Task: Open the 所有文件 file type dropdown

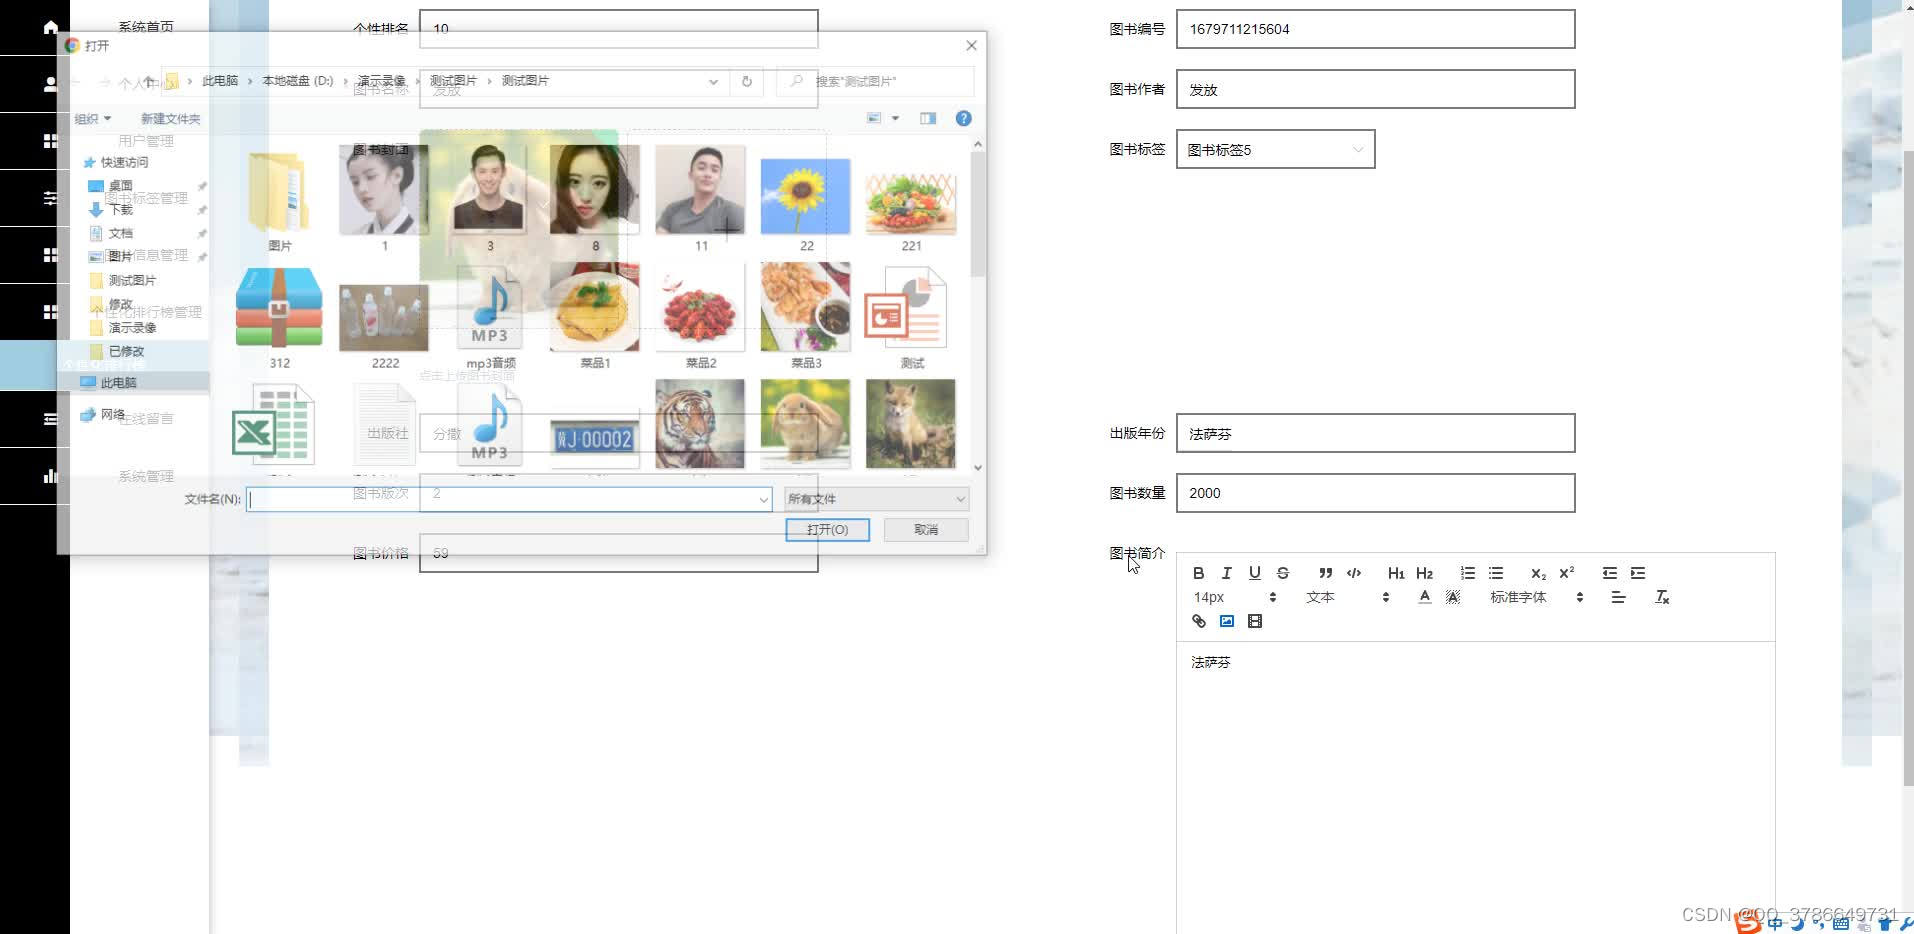Action: click(x=876, y=498)
